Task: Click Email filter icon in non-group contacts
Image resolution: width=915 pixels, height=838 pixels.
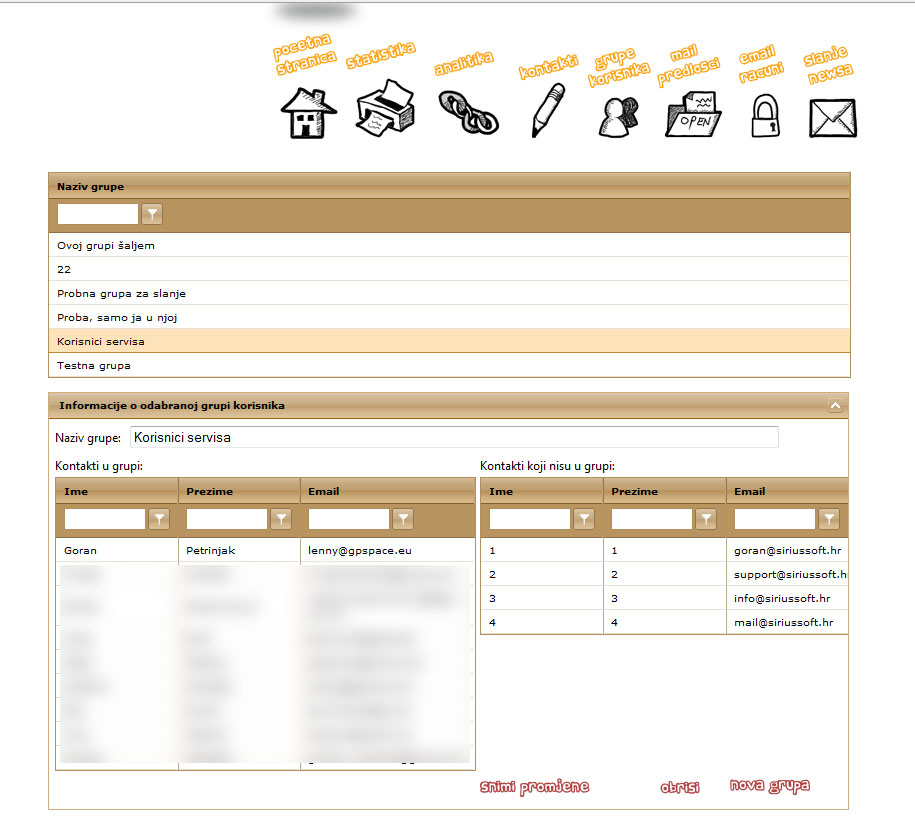Action: click(829, 519)
